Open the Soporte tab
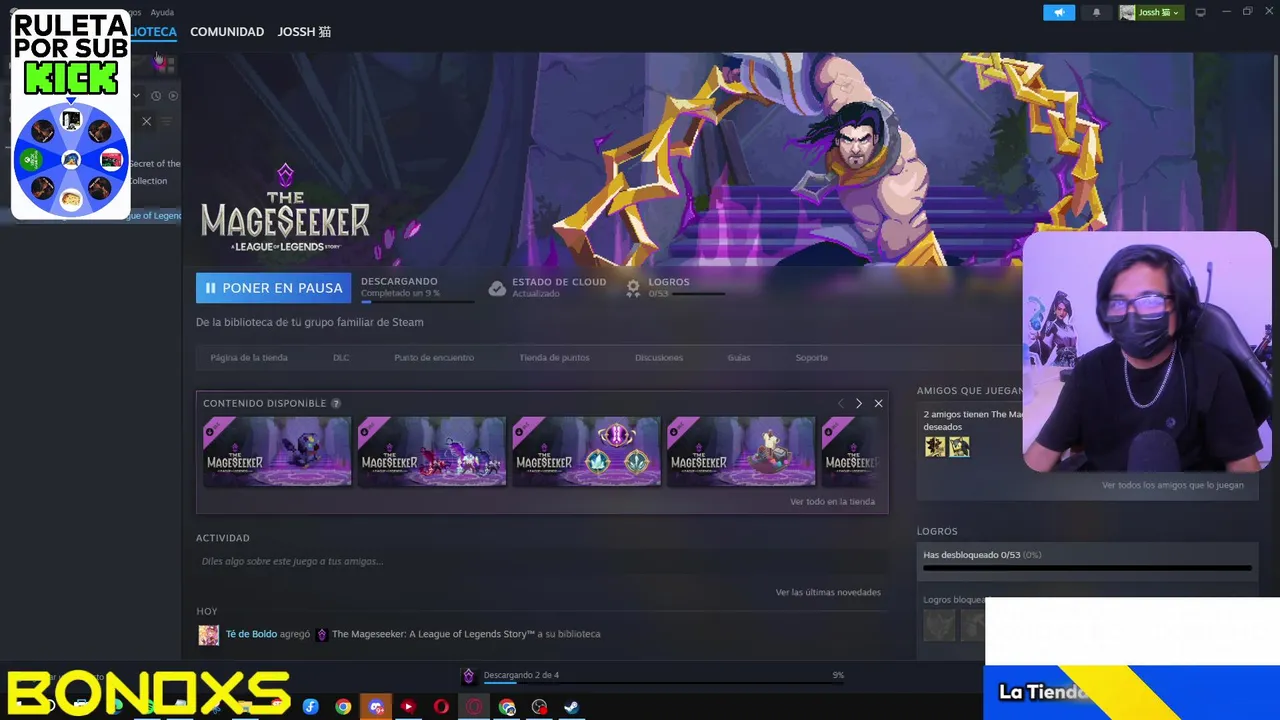Viewport: 1280px width, 720px height. [x=812, y=357]
